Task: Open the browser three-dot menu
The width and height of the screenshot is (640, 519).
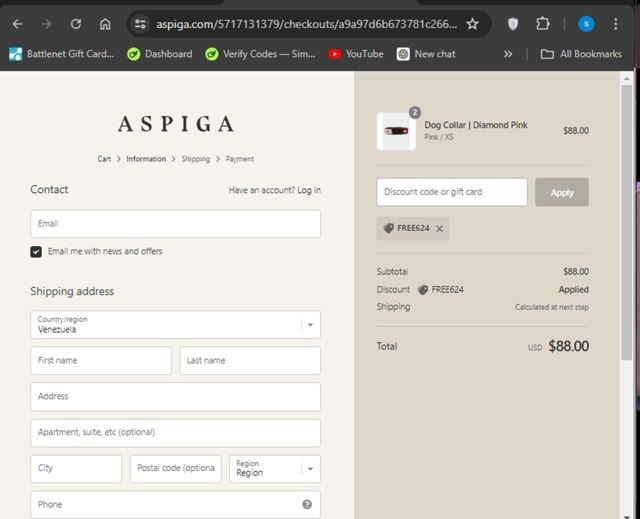Action: point(616,24)
